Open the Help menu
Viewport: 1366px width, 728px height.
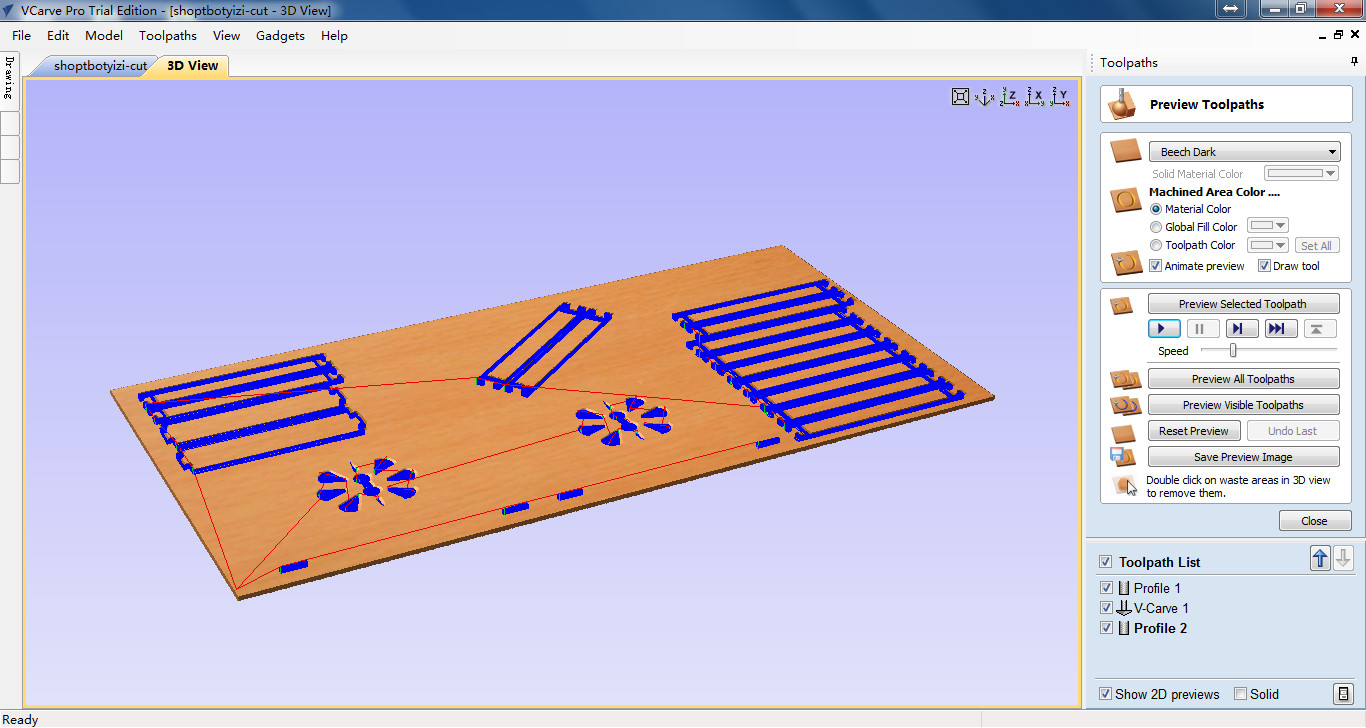point(334,35)
